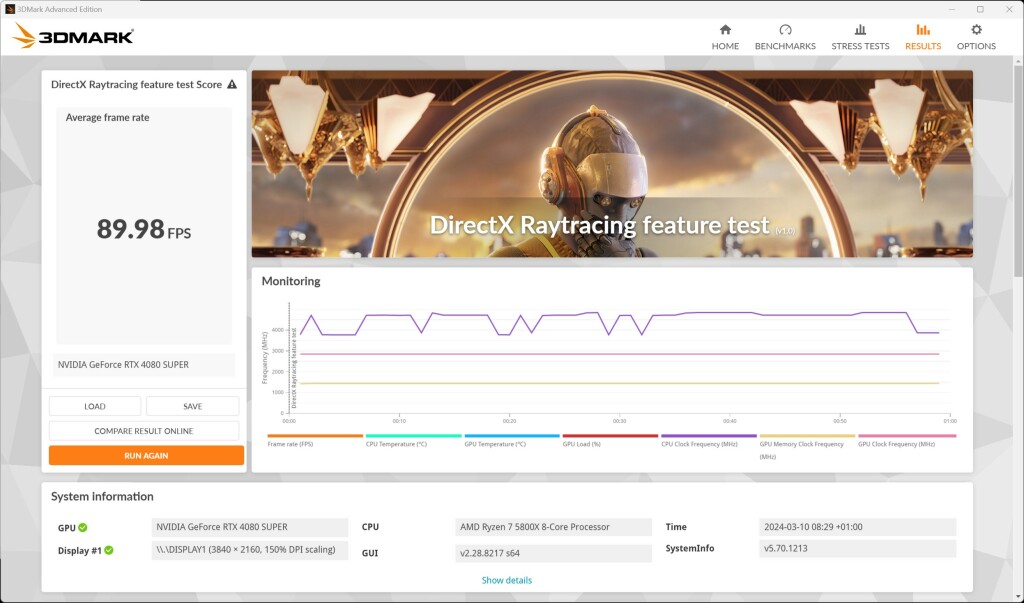This screenshot has height=603, width=1024.
Task: Open the Options gear icon
Action: pyautogui.click(x=975, y=31)
